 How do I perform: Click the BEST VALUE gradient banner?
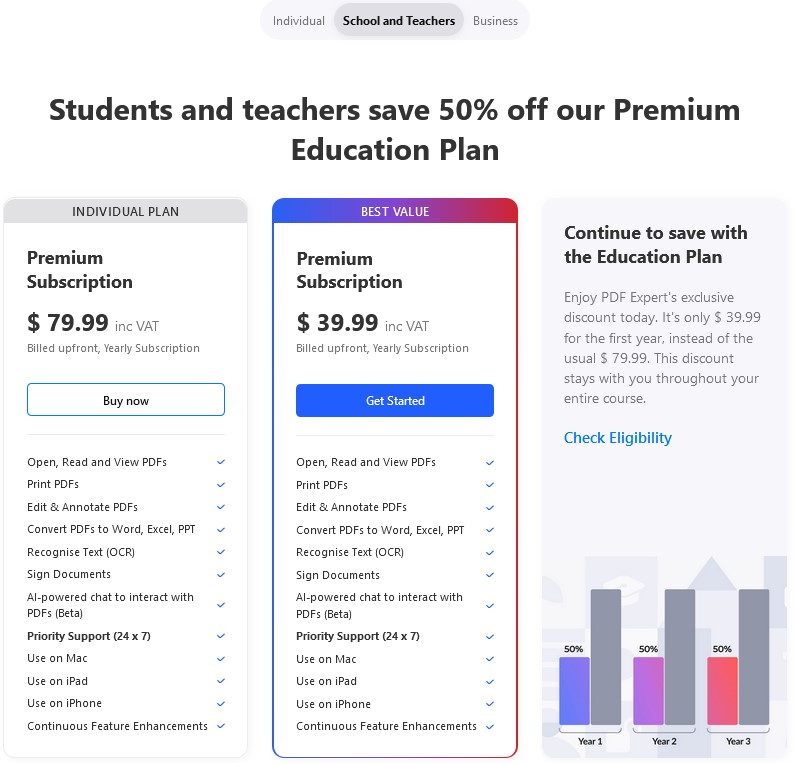(395, 211)
